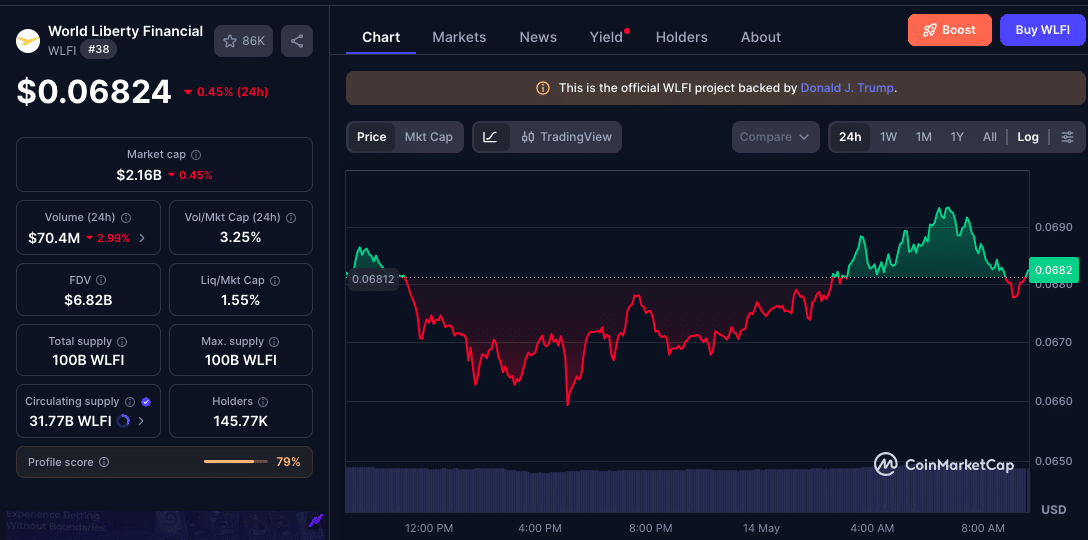
Task: Click the Vol/Mkt Cap (24h) info icon
Action: click(291, 217)
